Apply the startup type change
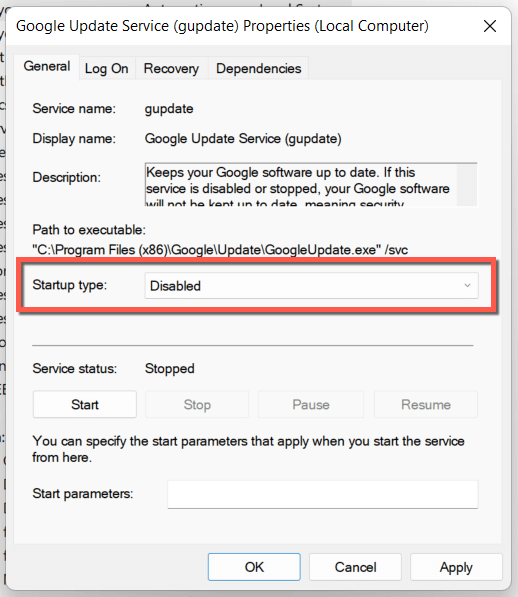Viewport: 518px width, 597px height. [x=456, y=567]
